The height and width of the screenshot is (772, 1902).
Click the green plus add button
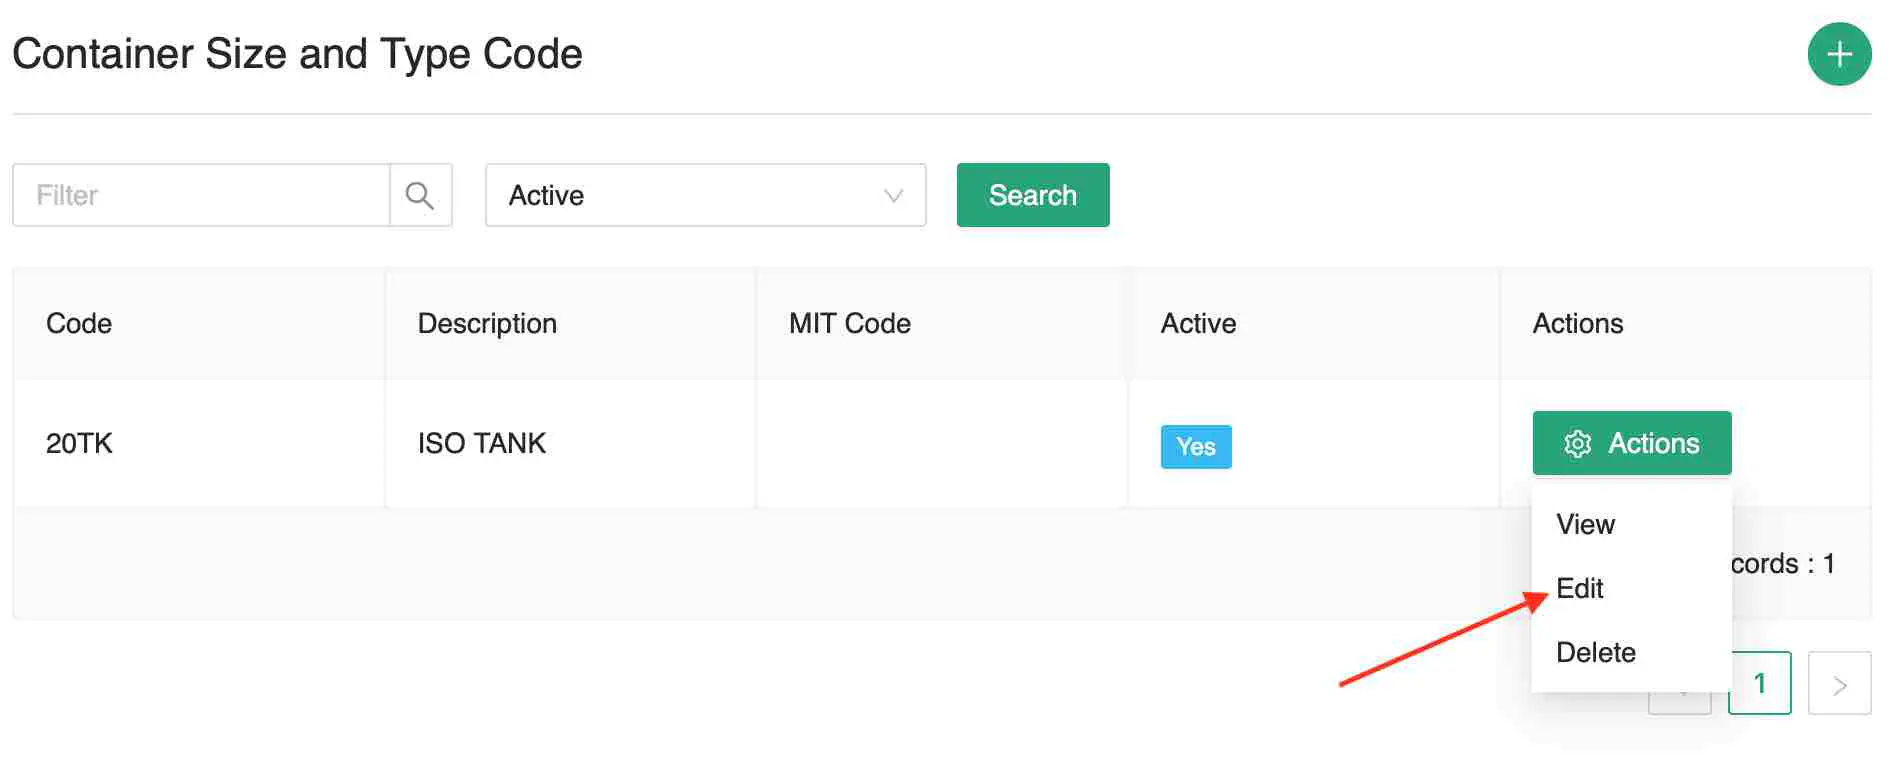click(x=1839, y=54)
